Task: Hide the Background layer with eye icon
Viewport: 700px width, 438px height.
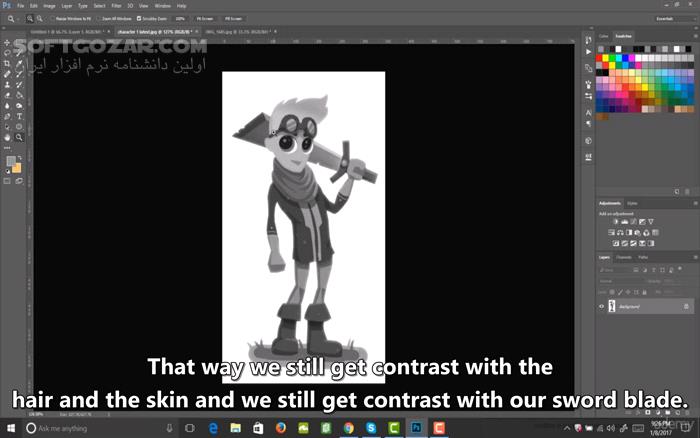Action: [x=601, y=306]
